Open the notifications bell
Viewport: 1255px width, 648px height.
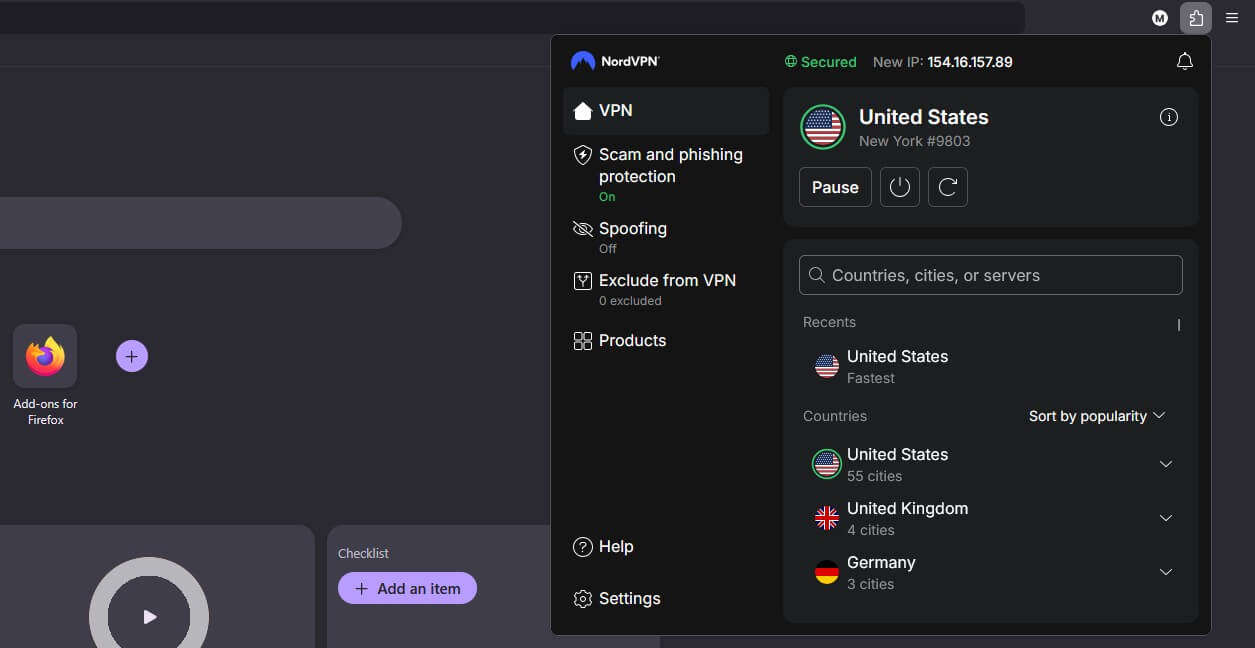[1184, 62]
